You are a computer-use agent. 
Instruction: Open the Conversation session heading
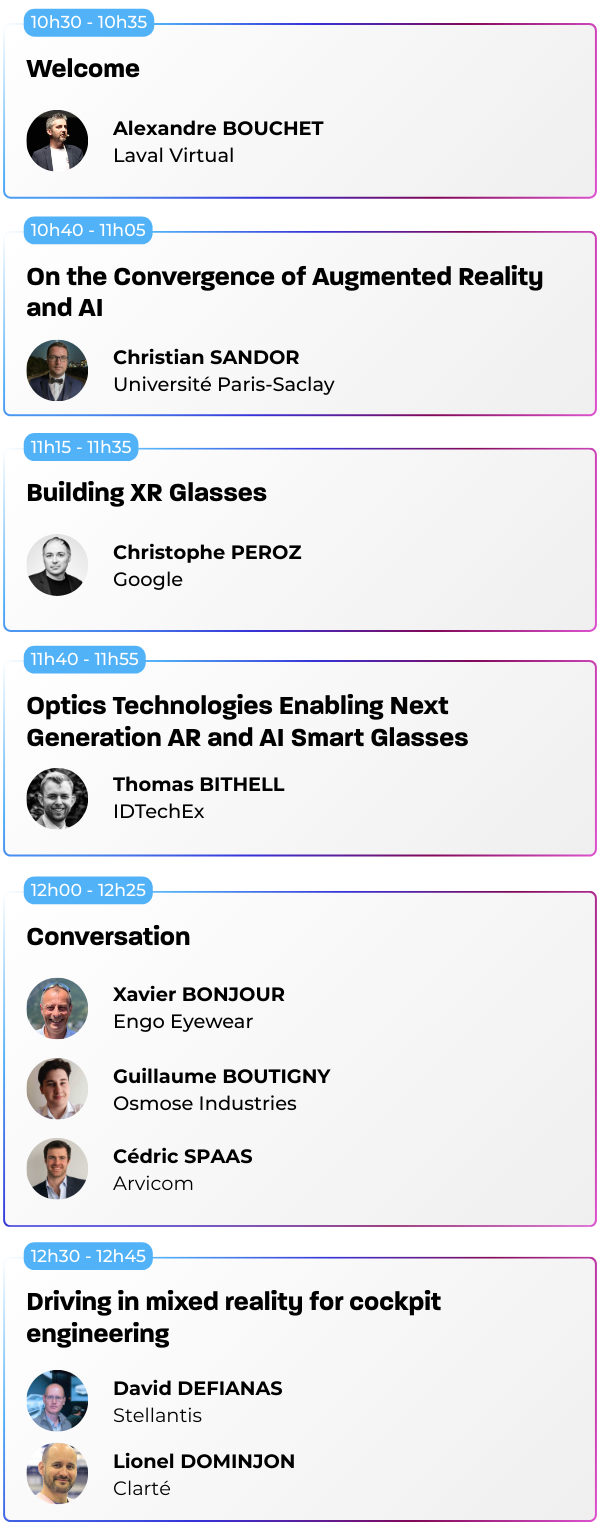(108, 936)
